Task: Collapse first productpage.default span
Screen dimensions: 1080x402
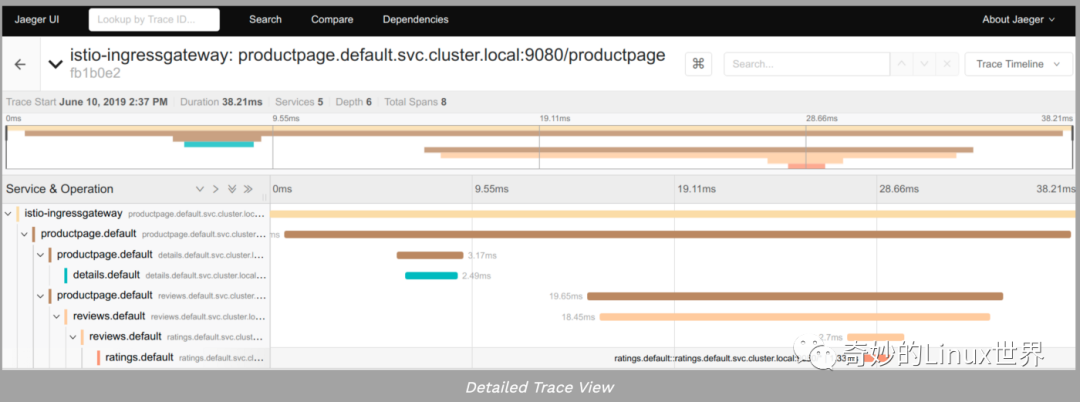Action: point(24,235)
